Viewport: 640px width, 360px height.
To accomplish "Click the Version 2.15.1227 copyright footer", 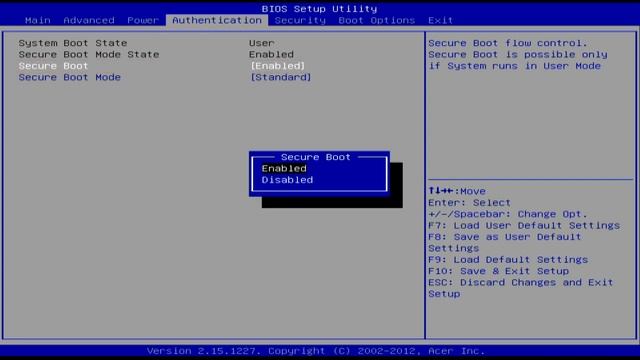I will (x=316, y=351).
